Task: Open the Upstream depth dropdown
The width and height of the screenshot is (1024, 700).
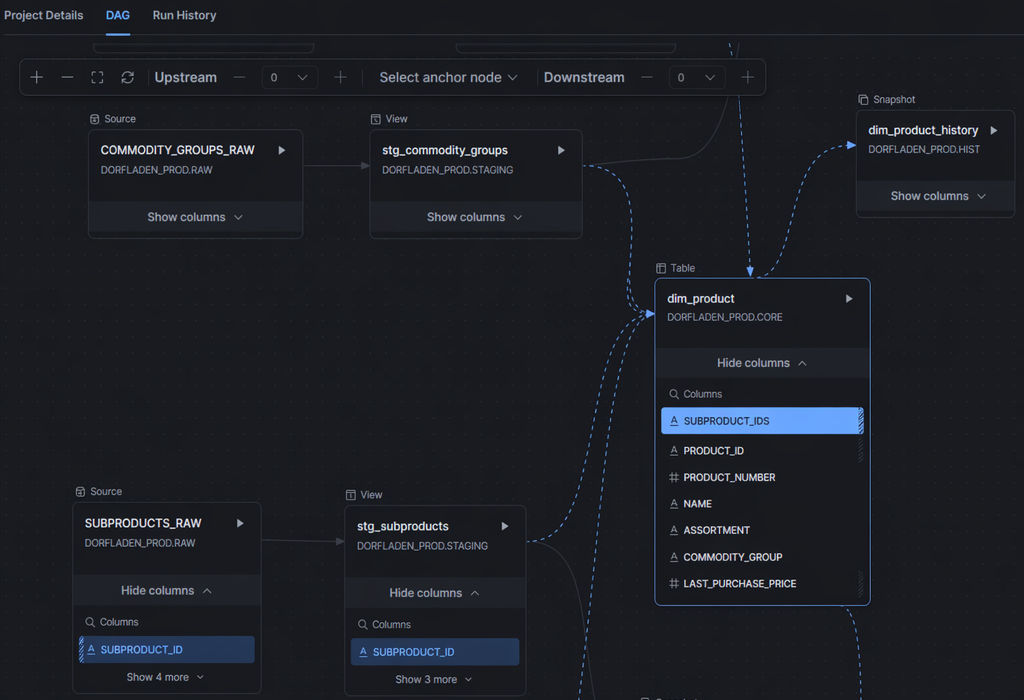Action: click(x=289, y=78)
